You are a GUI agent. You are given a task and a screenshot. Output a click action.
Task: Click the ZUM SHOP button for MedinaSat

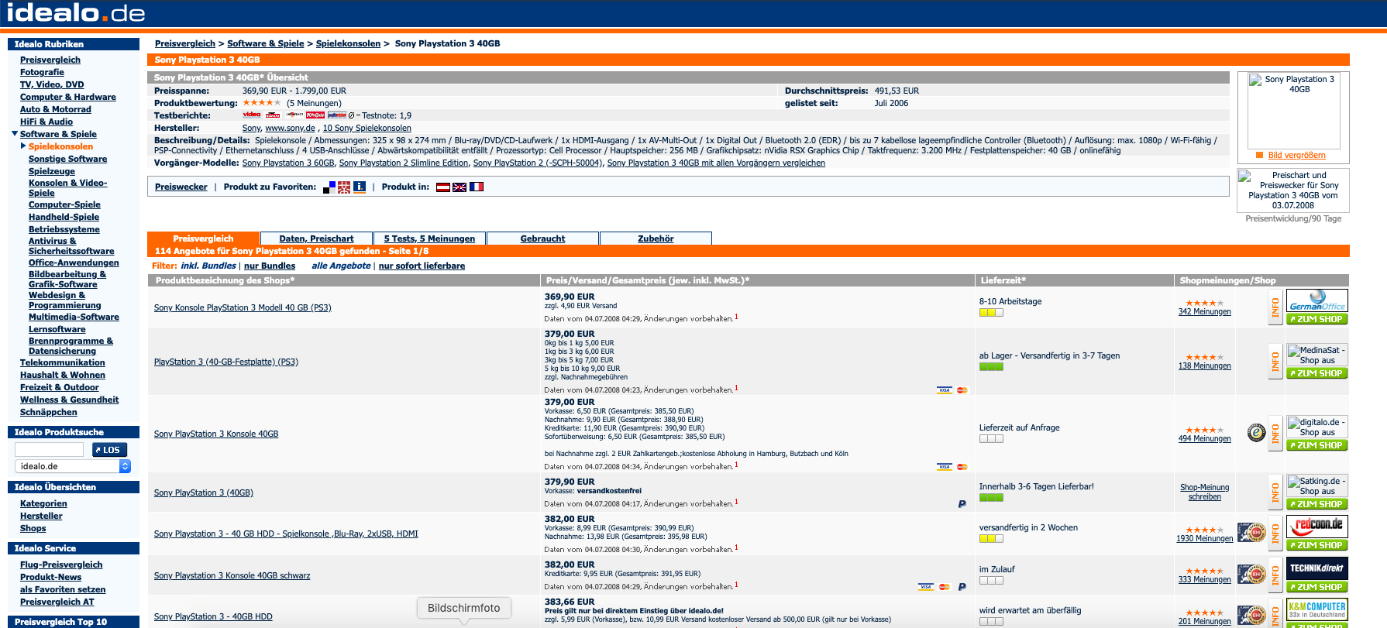tap(1317, 373)
